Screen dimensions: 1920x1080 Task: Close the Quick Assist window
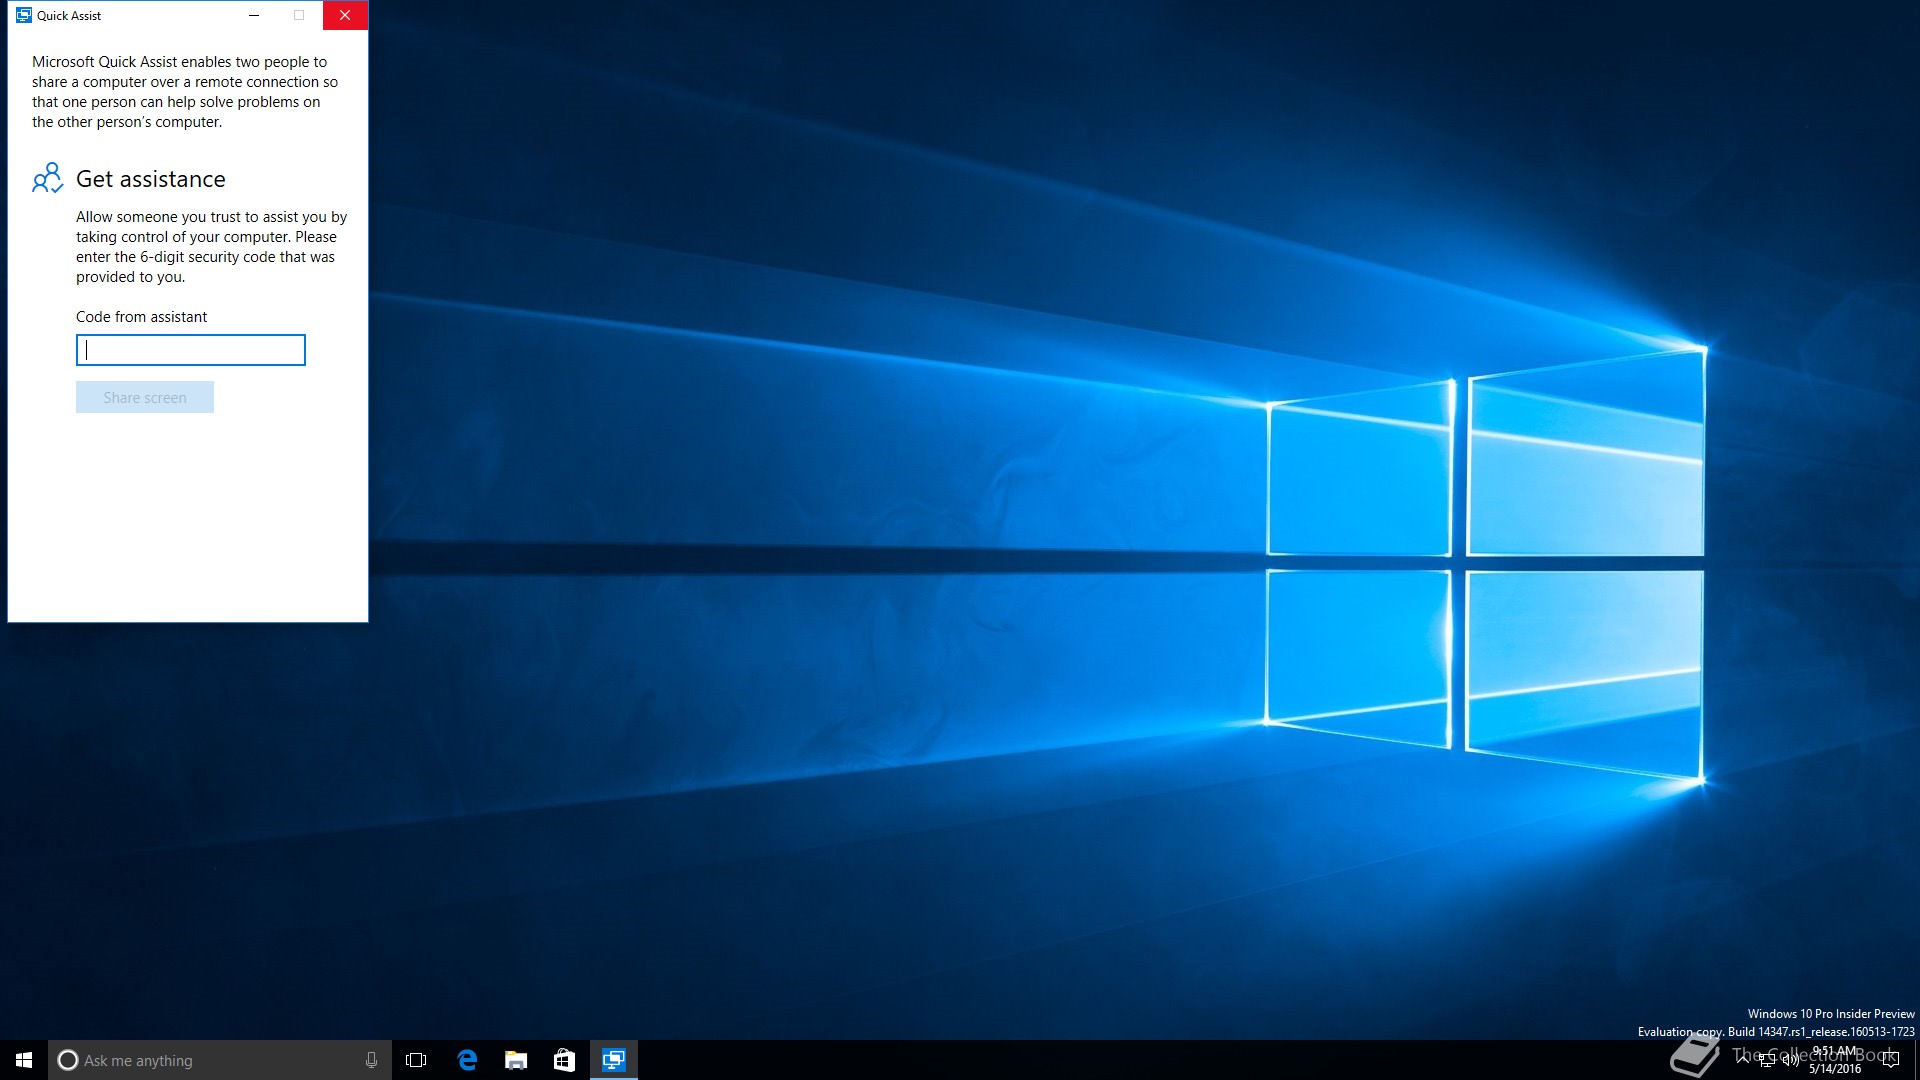(345, 15)
